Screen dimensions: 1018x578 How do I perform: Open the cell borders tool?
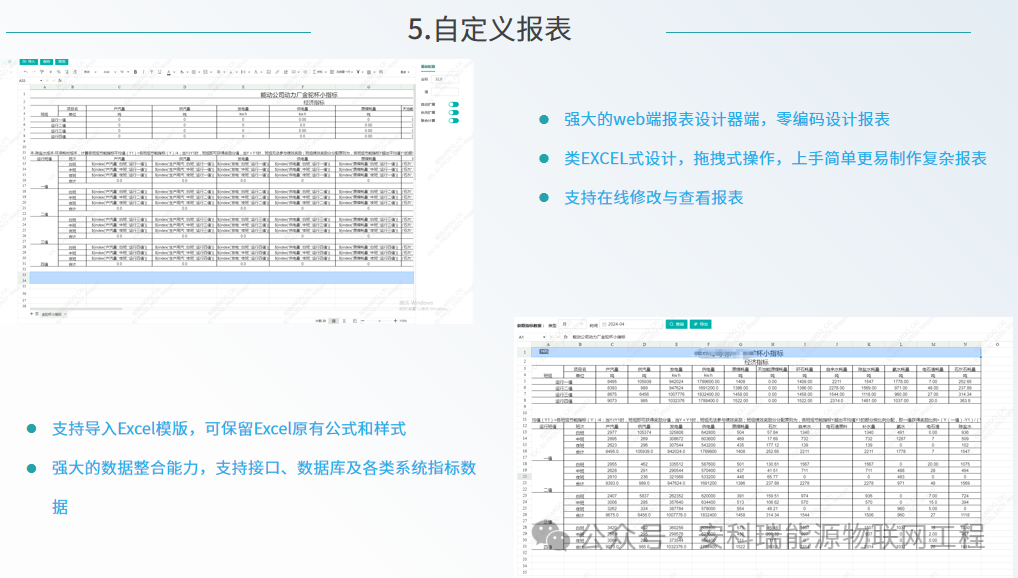point(193,72)
